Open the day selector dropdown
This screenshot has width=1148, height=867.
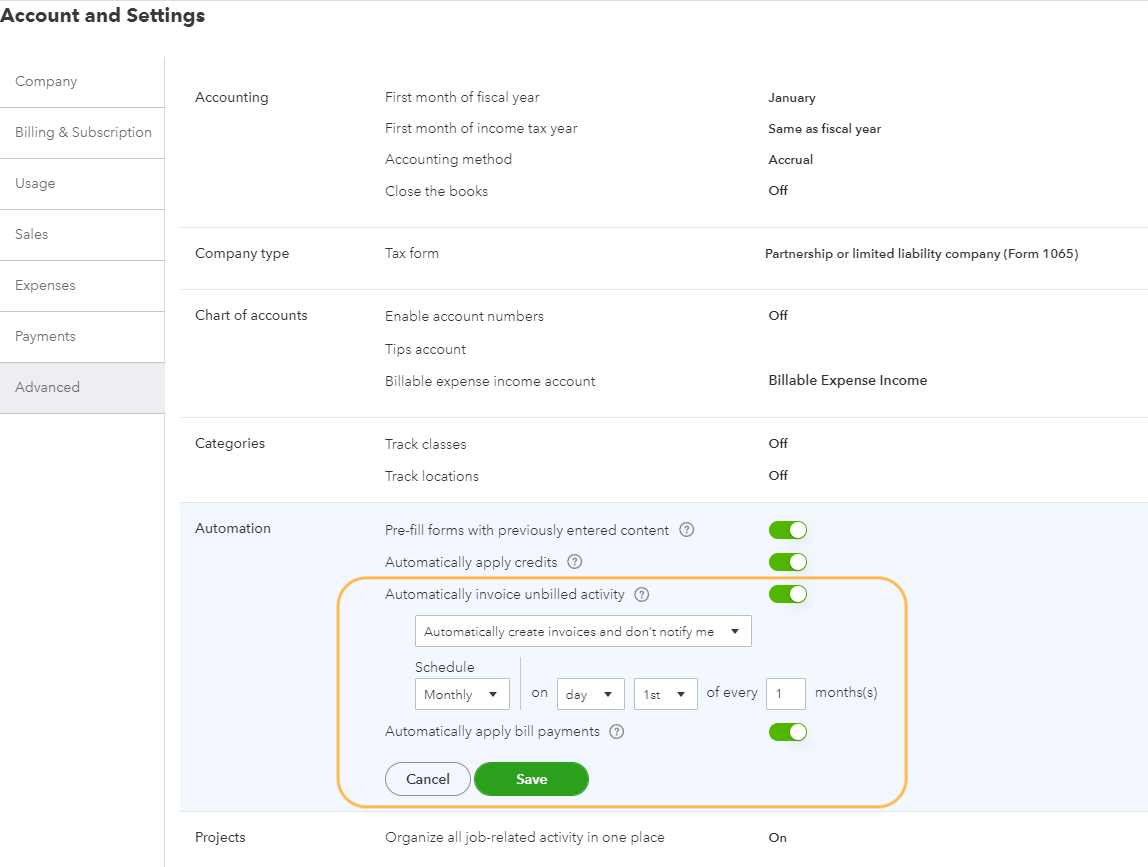click(x=590, y=693)
